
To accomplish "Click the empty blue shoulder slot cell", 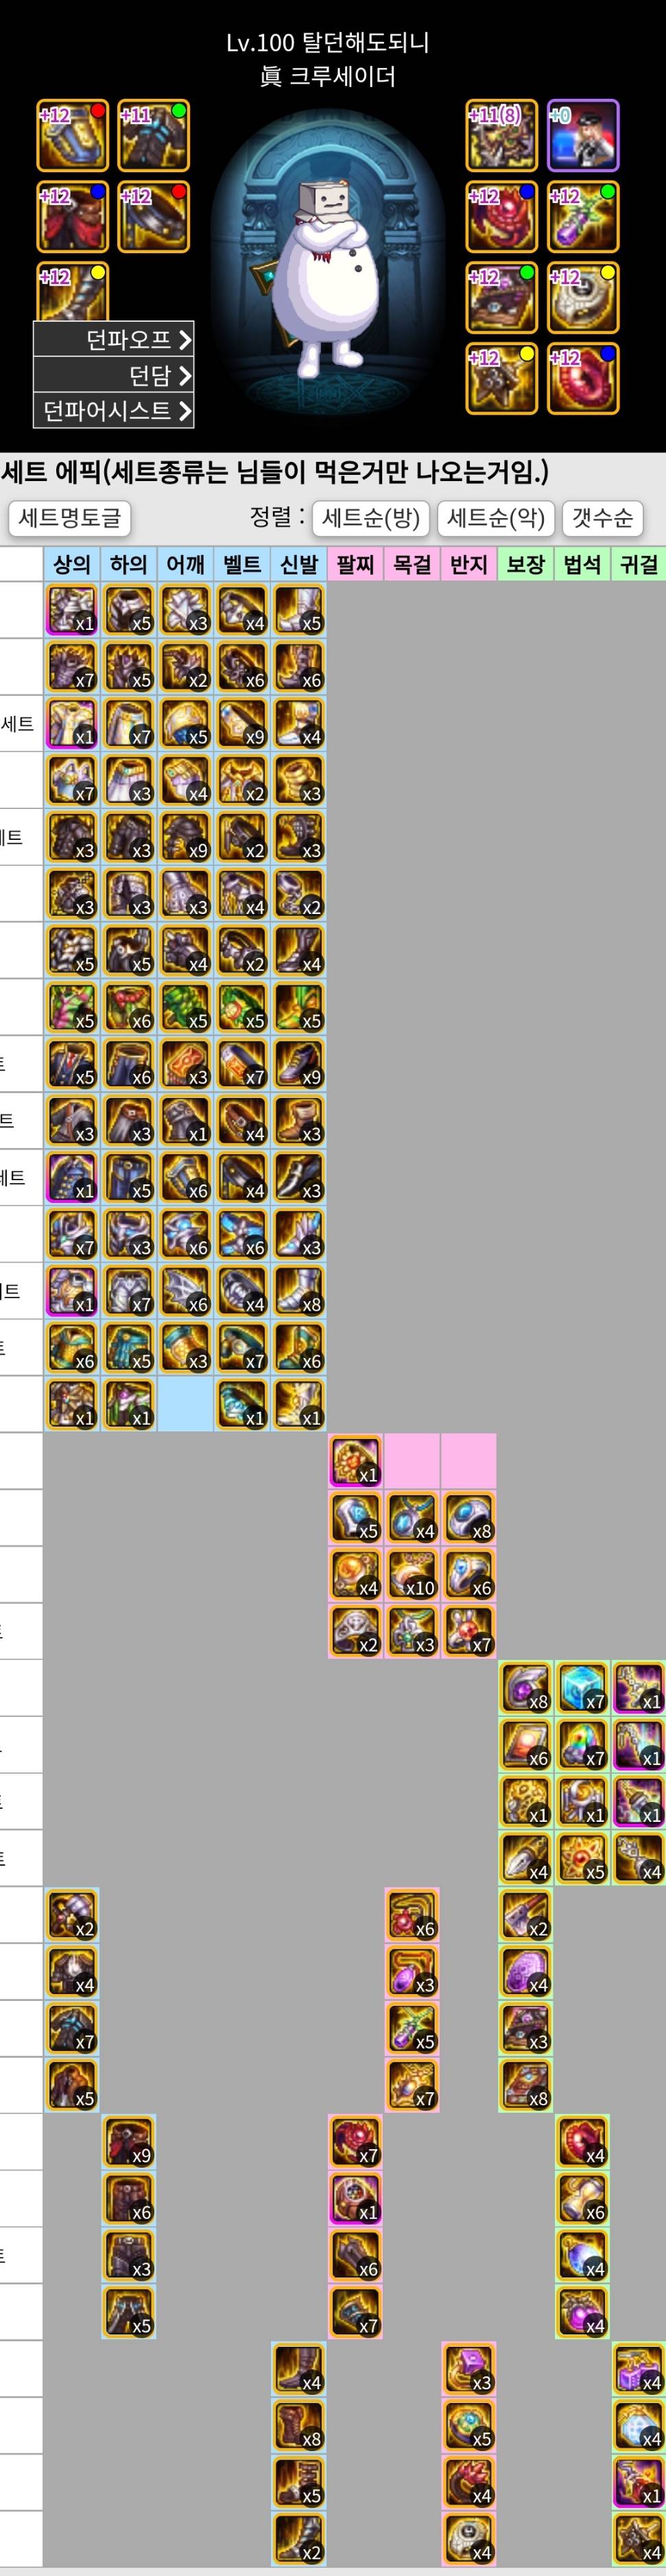I will (x=185, y=1404).
